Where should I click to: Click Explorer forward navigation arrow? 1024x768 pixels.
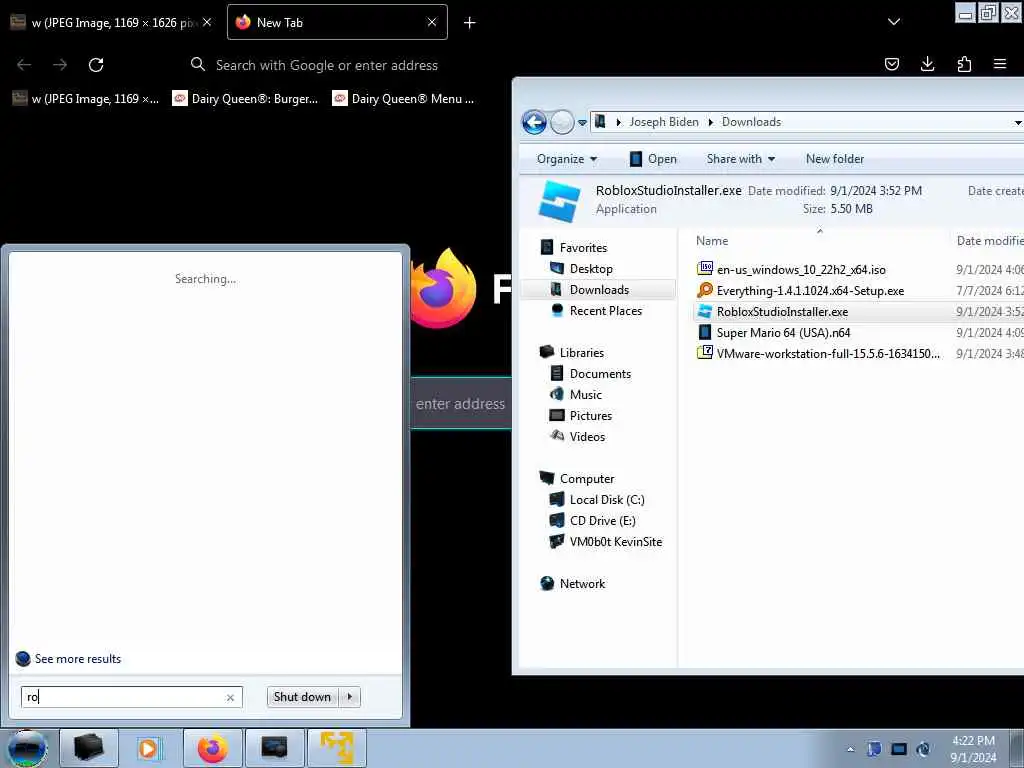562,122
